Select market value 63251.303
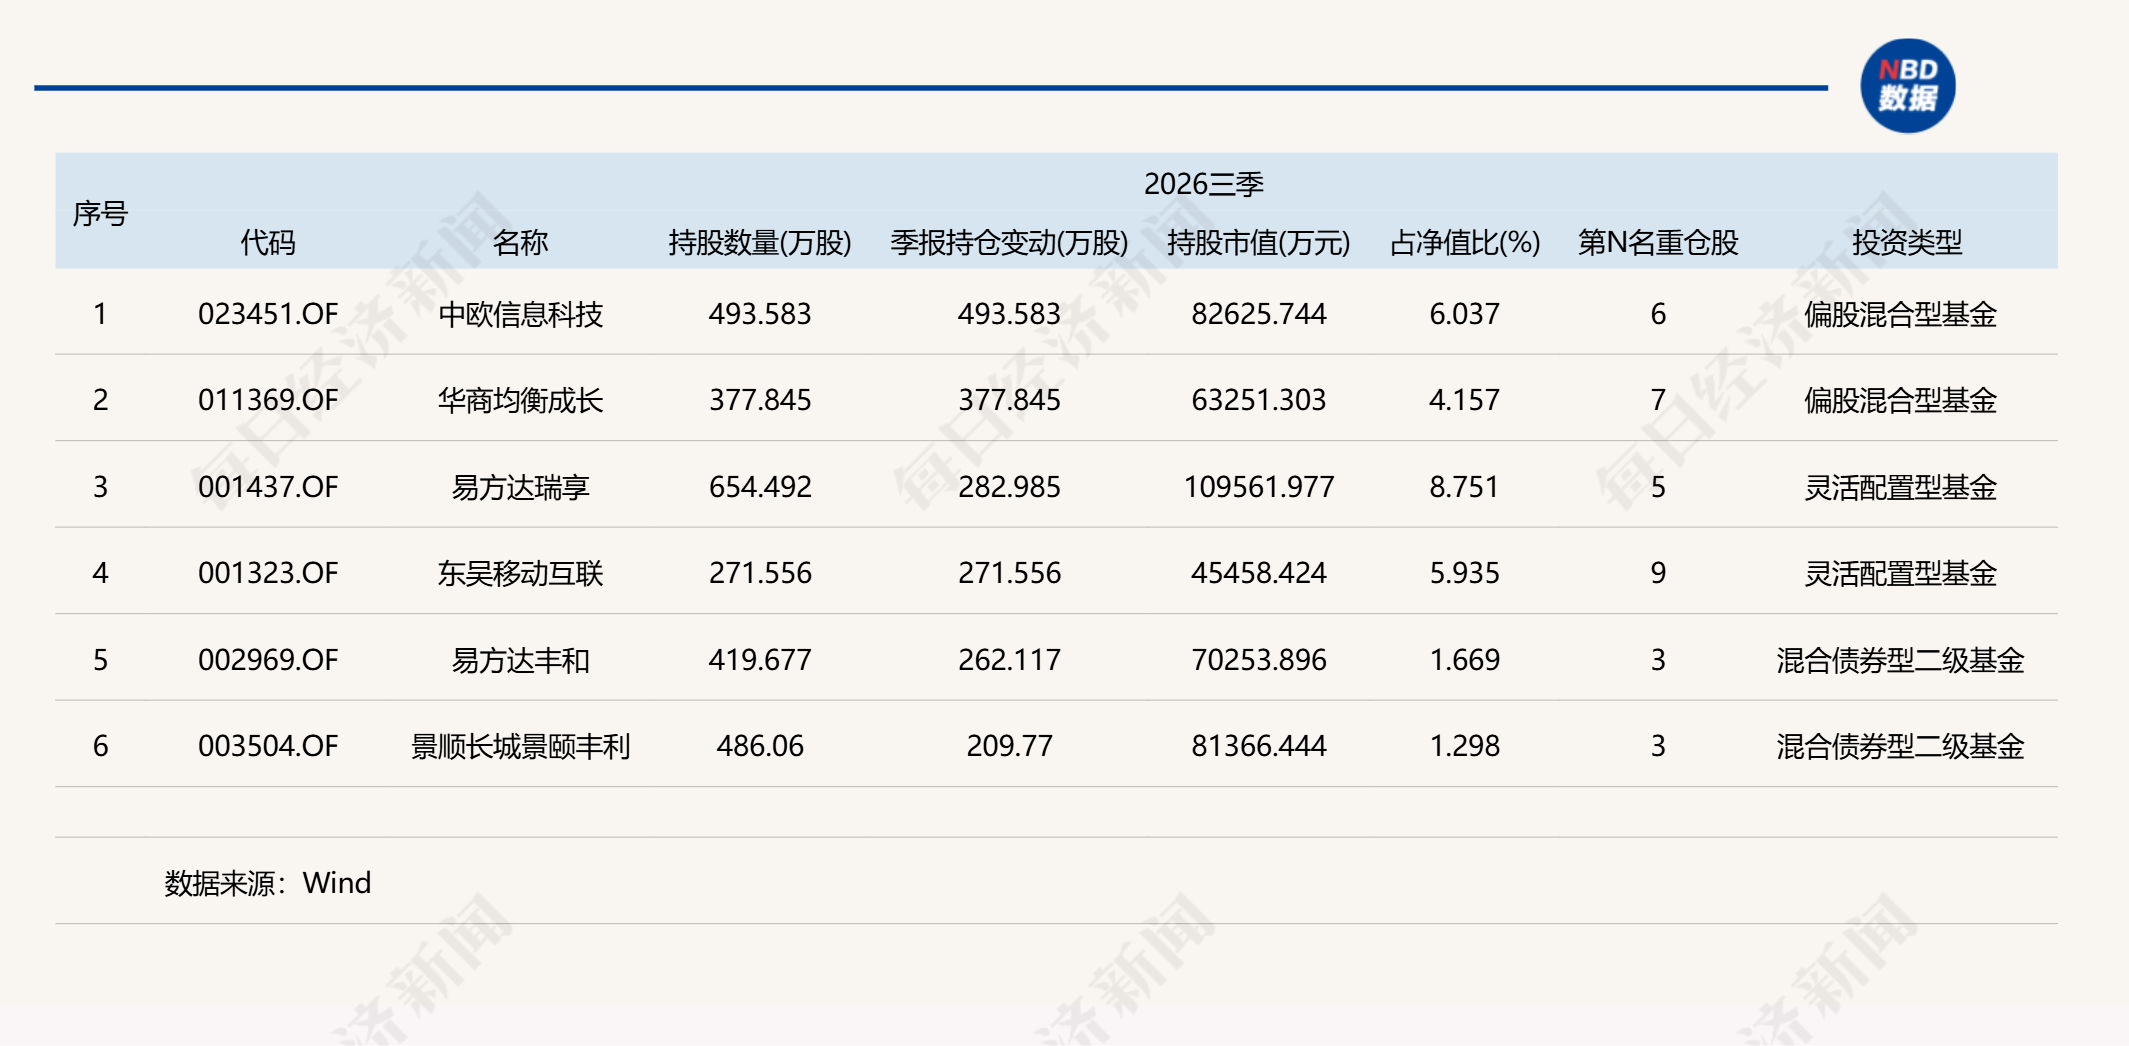The width and height of the screenshot is (2129, 1046). (x=1259, y=400)
